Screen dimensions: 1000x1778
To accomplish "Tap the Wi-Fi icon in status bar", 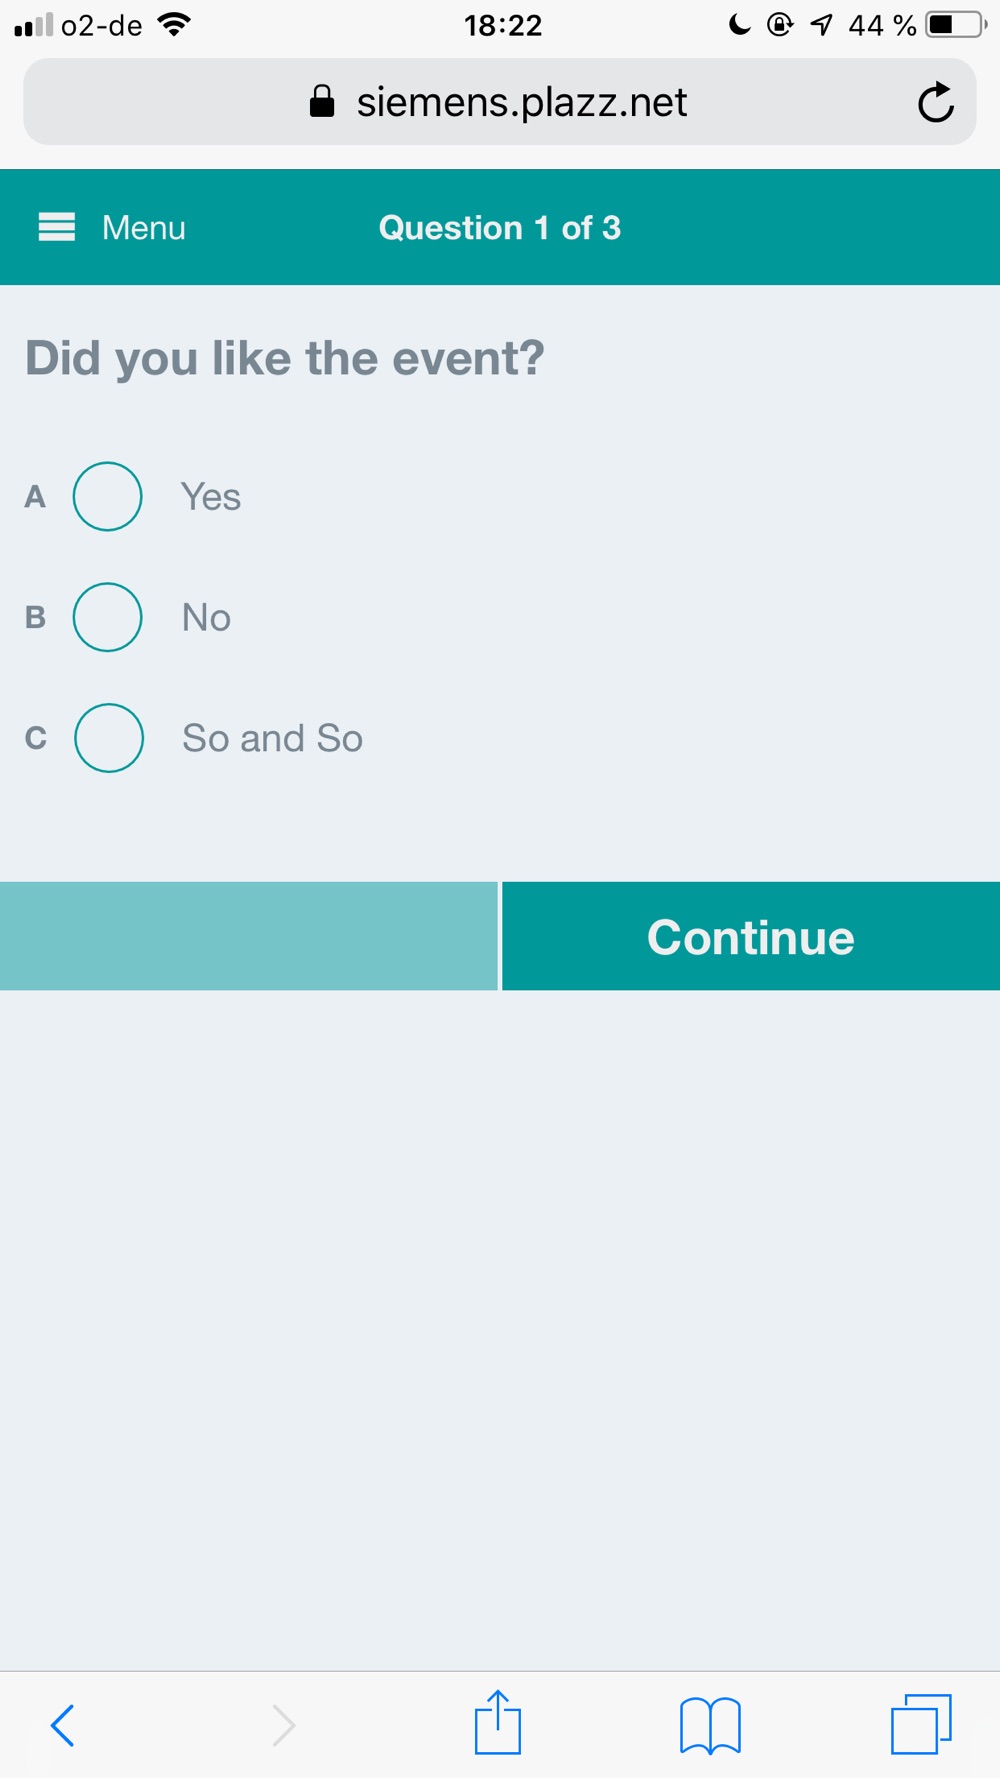I will [x=174, y=25].
